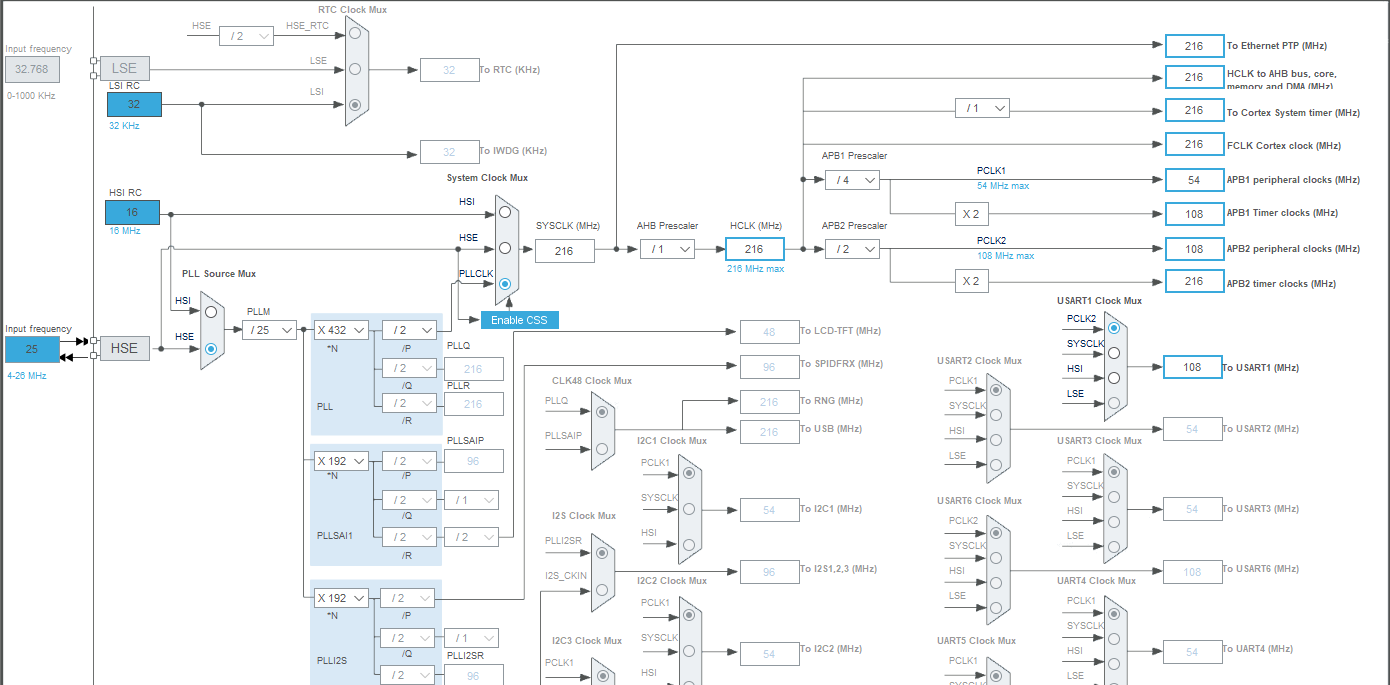Image resolution: width=1390 pixels, height=685 pixels.
Task: Select LSI as the RTC clock source
Action: pyautogui.click(x=355, y=104)
